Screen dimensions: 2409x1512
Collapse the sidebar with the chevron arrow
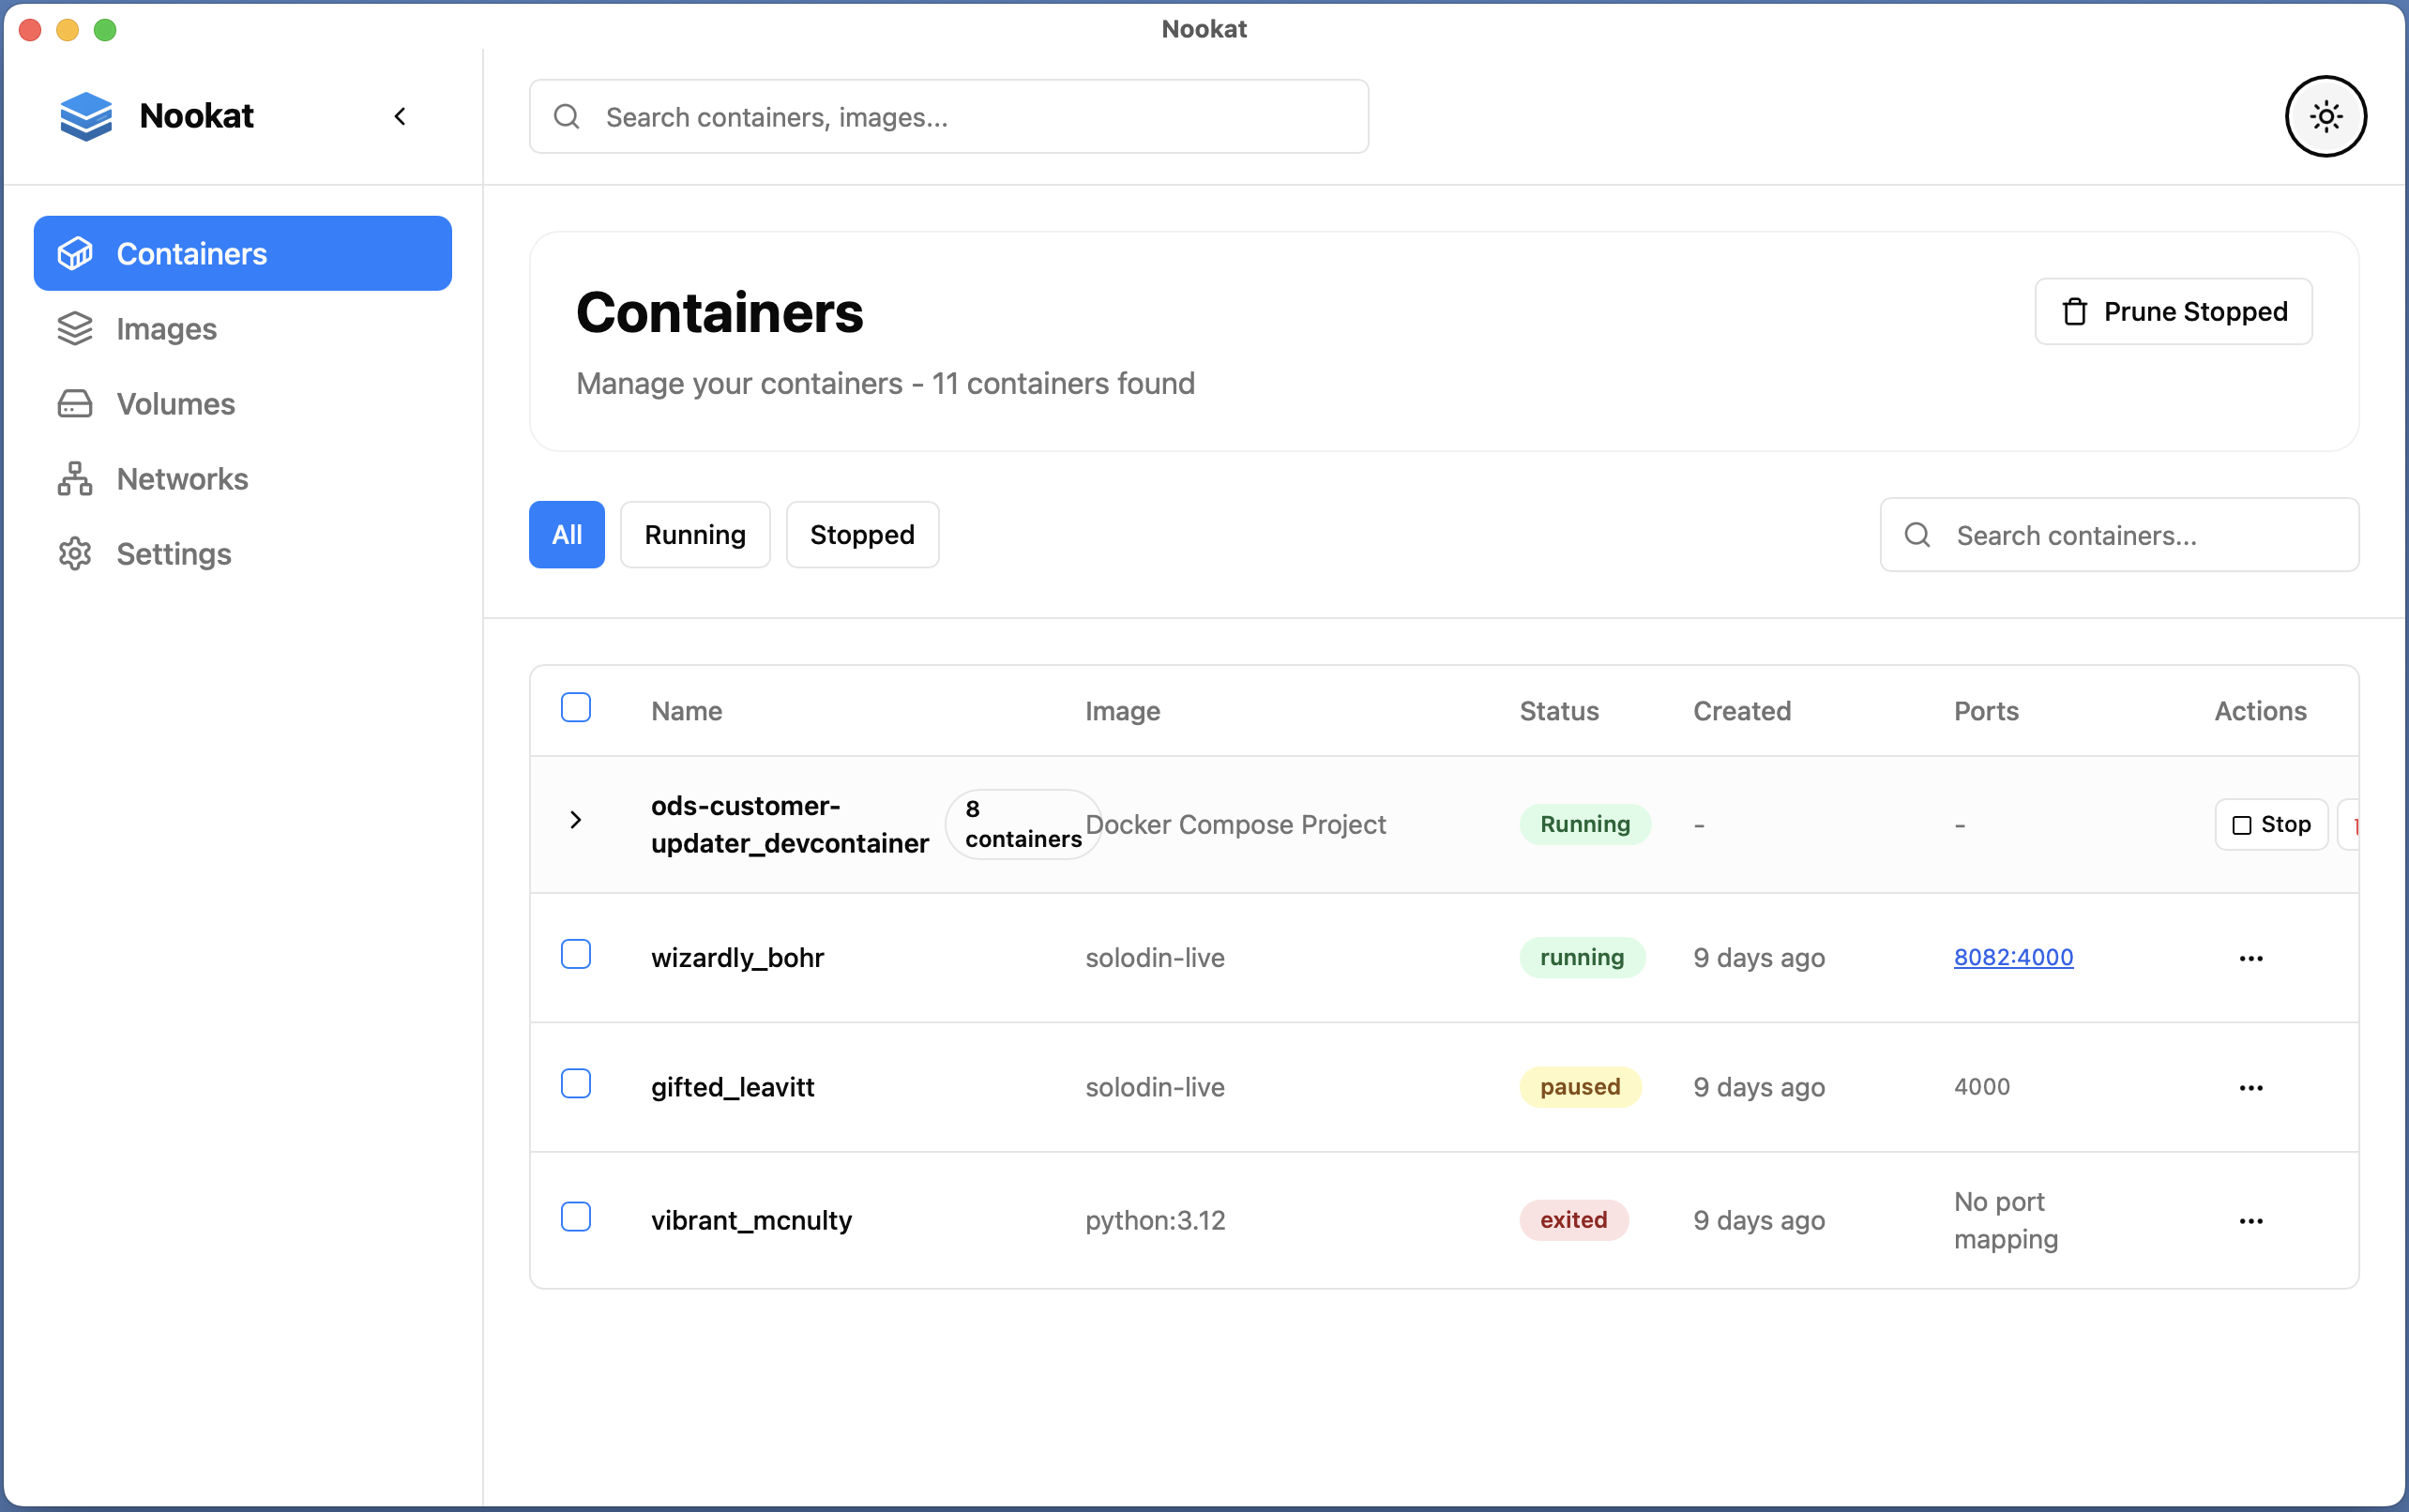400,117
